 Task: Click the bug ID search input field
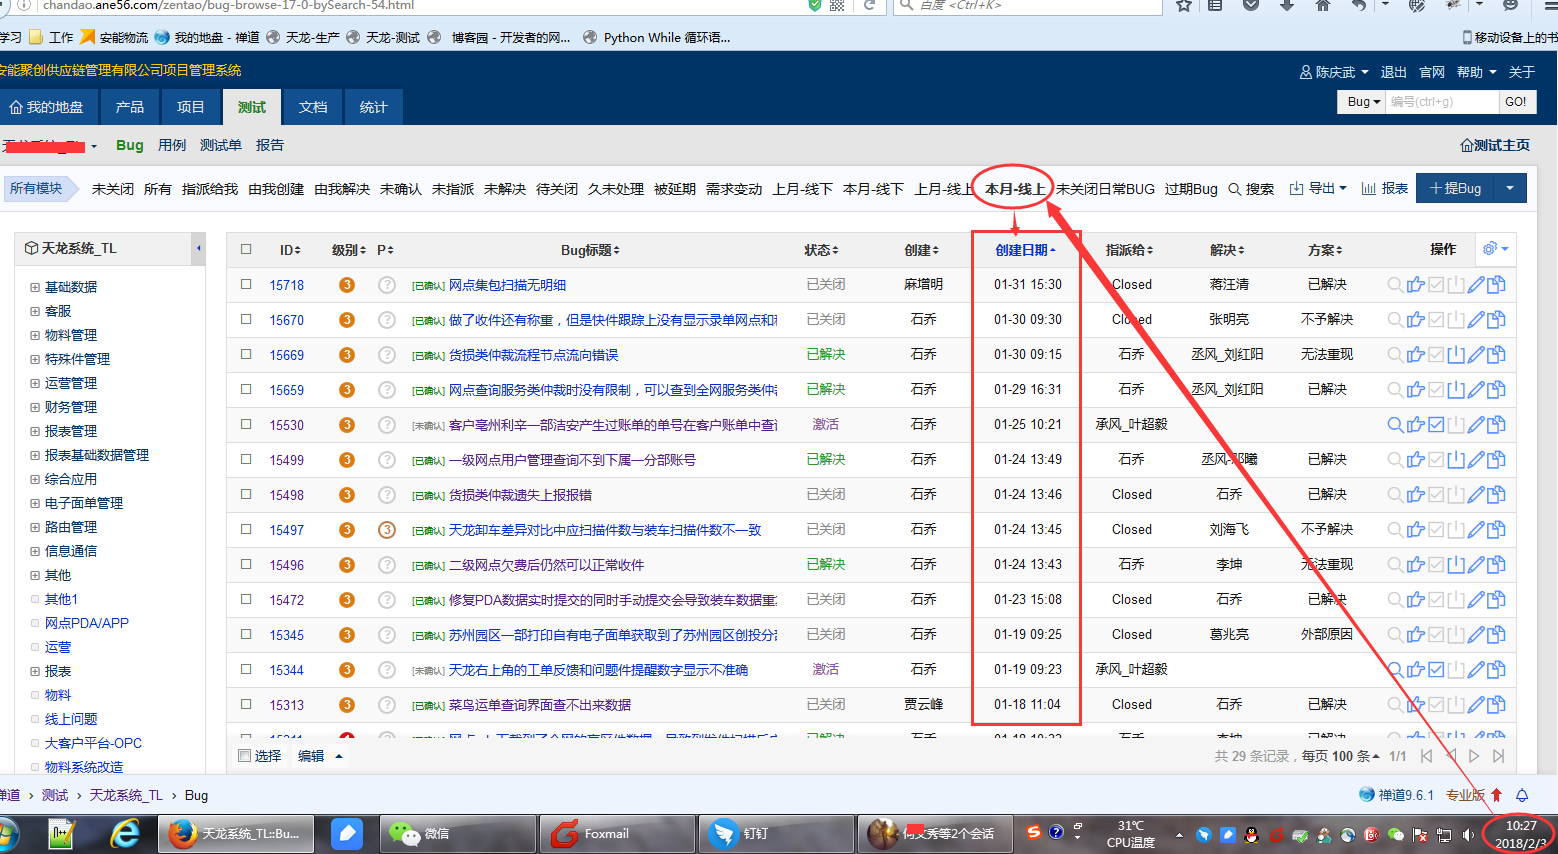pyautogui.click(x=1441, y=102)
